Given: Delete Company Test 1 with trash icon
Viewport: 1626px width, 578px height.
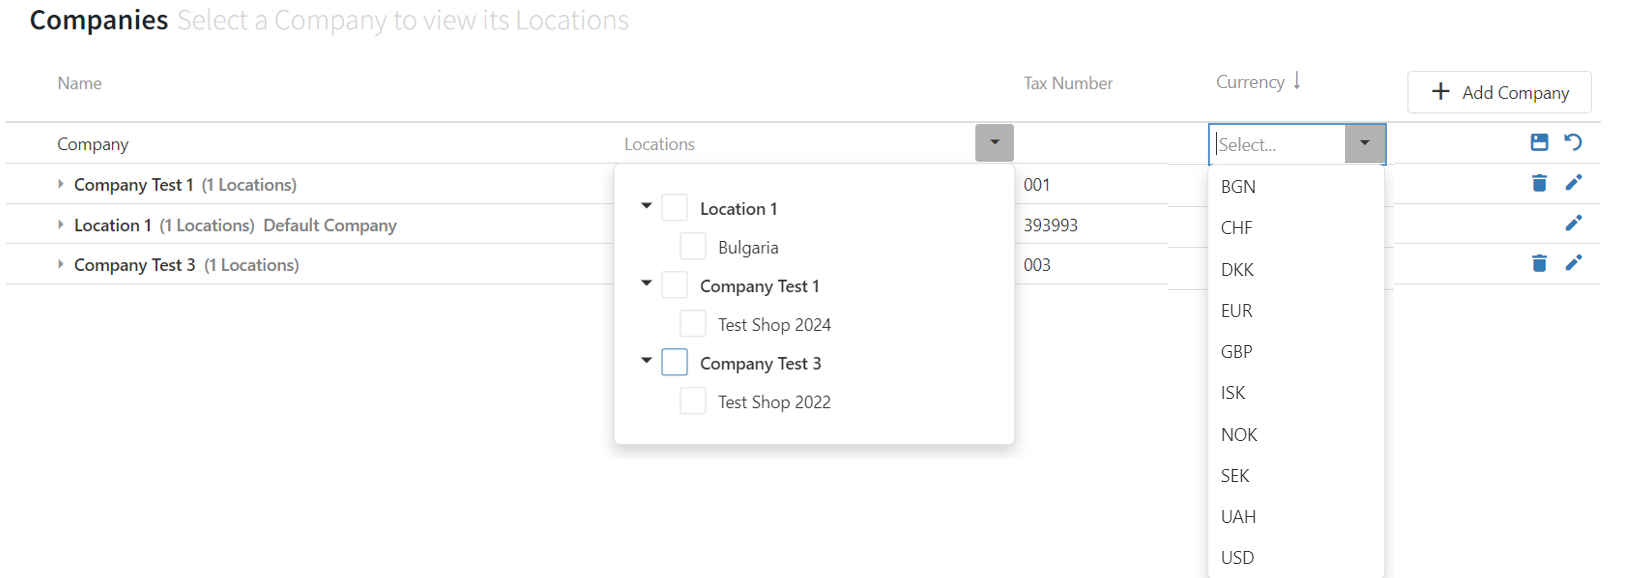Looking at the screenshot, I should (x=1539, y=183).
